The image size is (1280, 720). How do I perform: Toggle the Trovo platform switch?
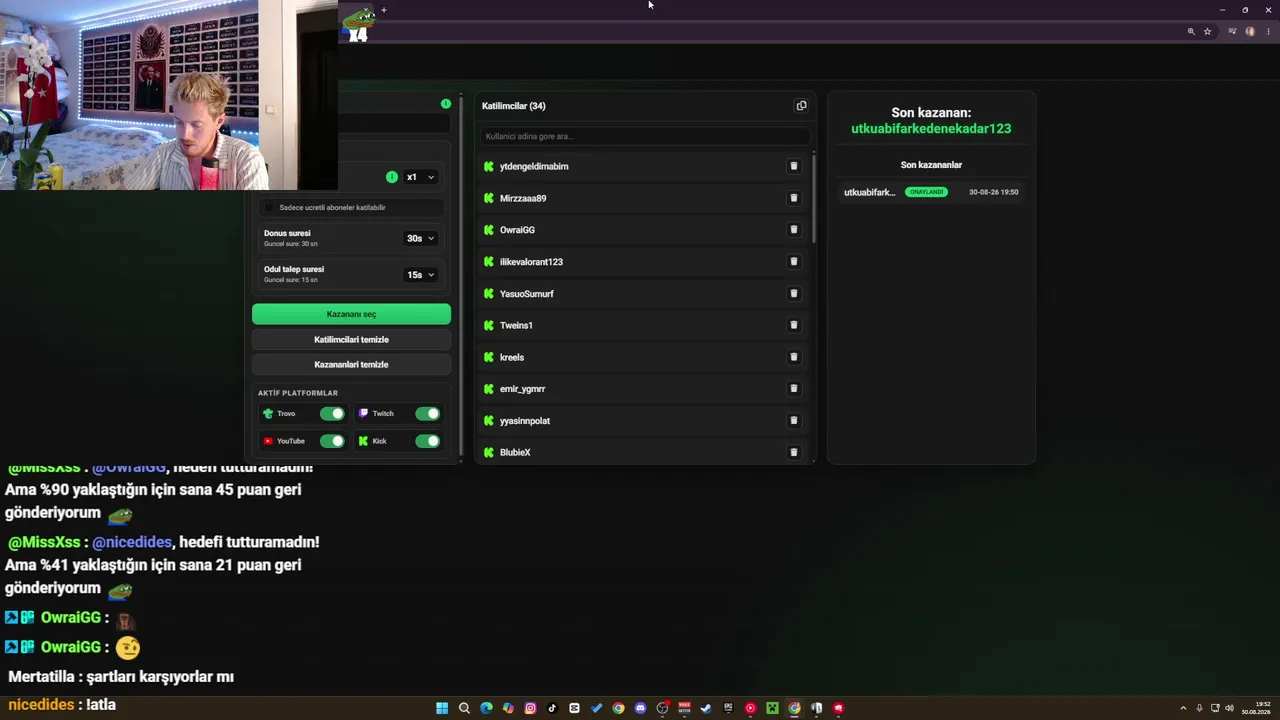(x=332, y=414)
